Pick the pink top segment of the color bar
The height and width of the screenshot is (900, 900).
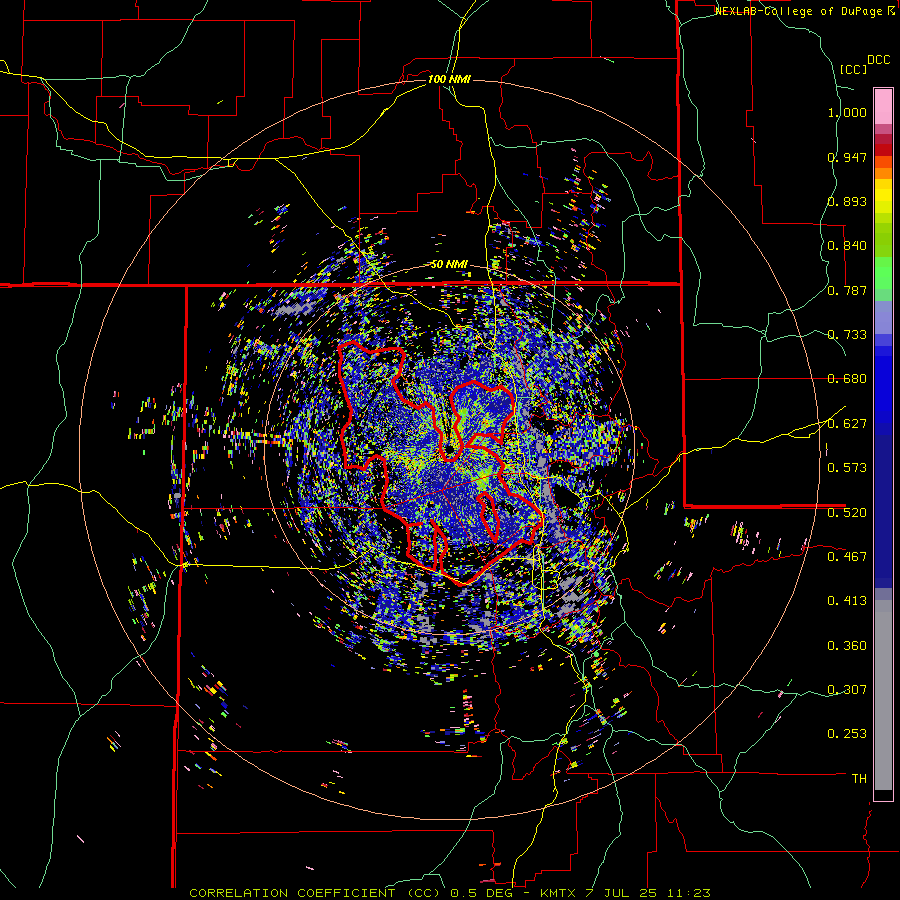click(883, 106)
